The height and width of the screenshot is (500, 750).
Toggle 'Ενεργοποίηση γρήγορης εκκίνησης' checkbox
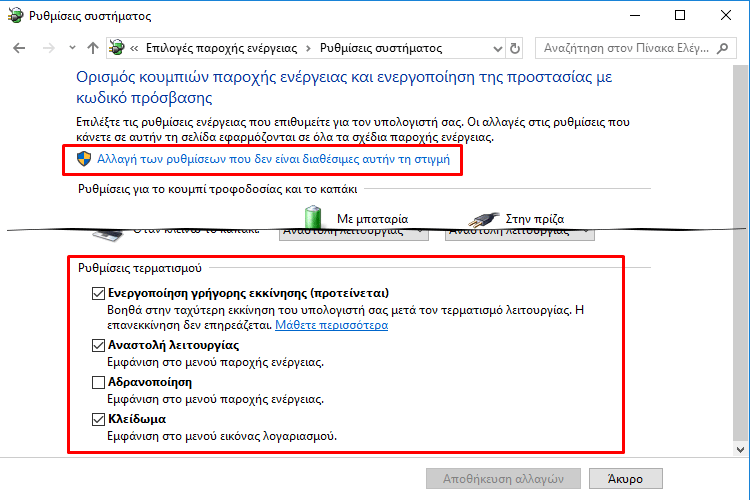[98, 293]
